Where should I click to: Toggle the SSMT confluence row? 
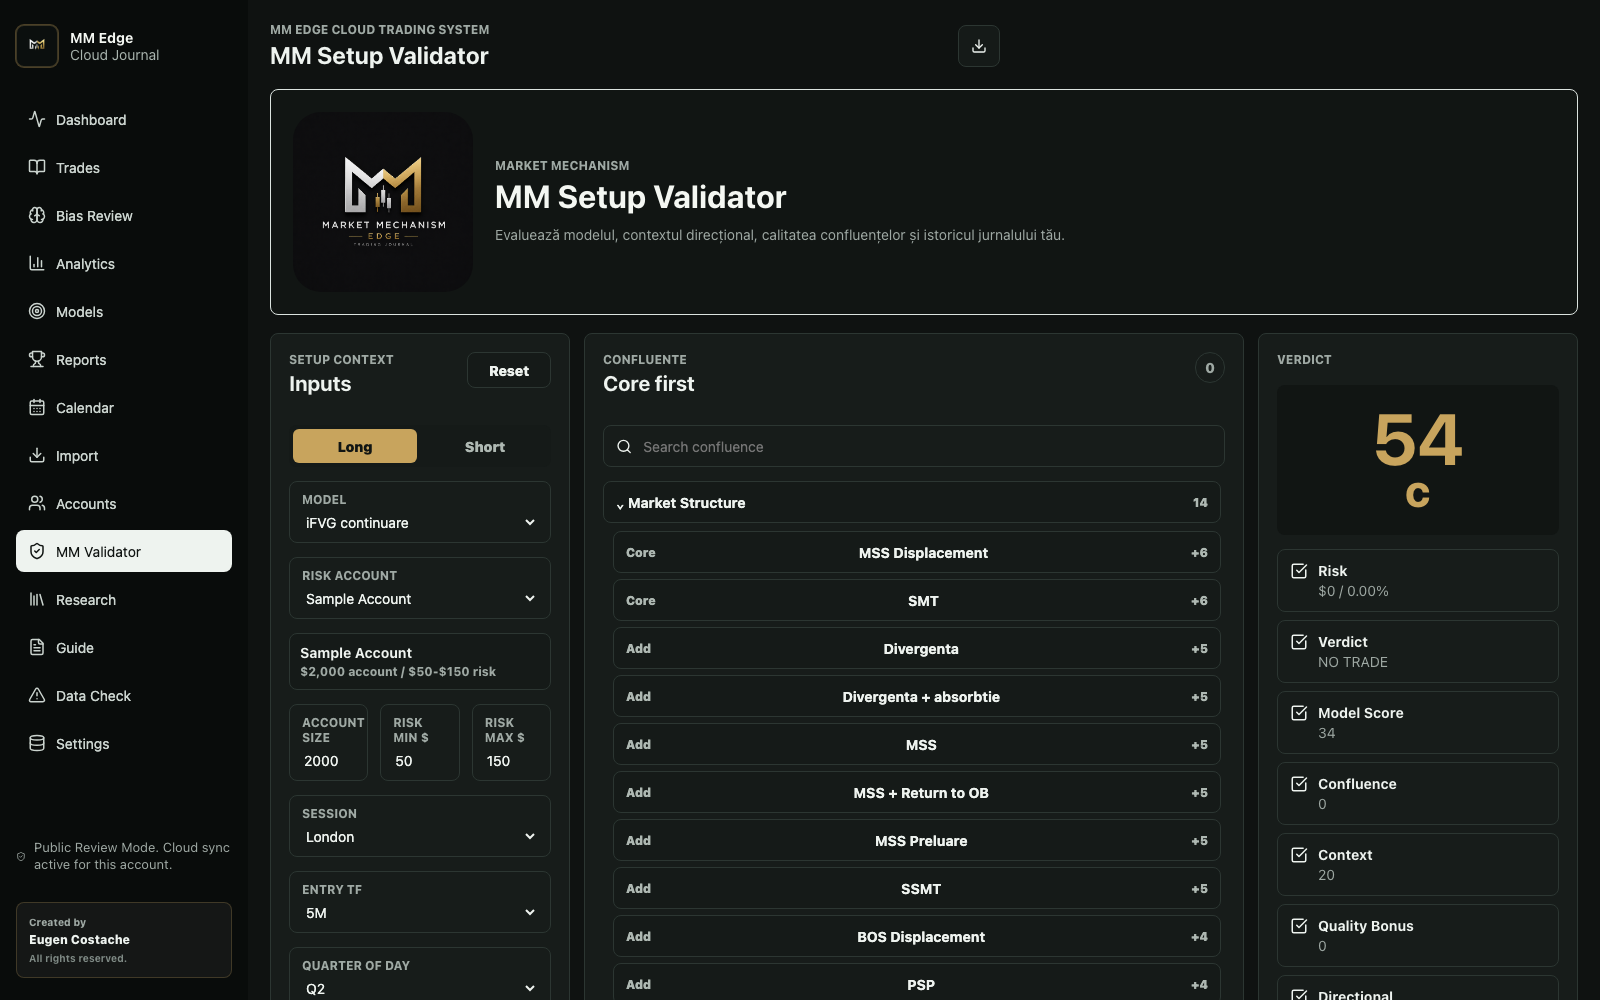(x=917, y=888)
